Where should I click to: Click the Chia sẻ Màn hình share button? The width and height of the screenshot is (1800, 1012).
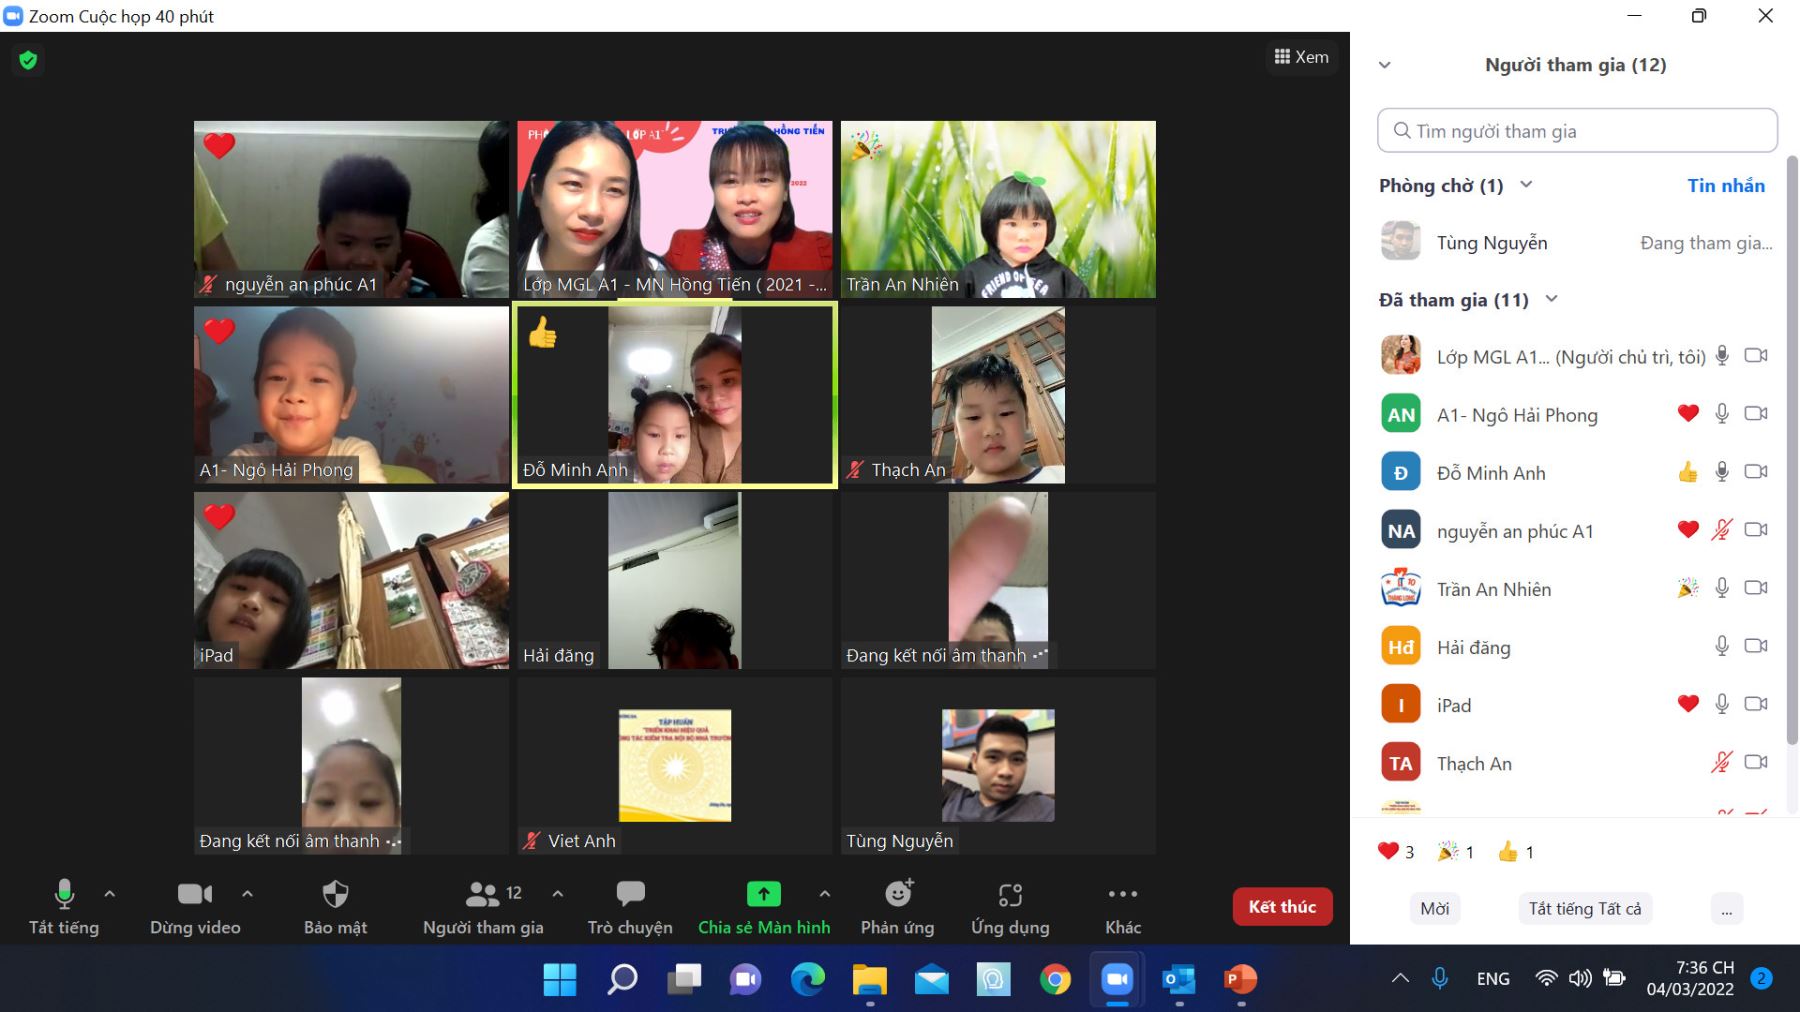(763, 895)
